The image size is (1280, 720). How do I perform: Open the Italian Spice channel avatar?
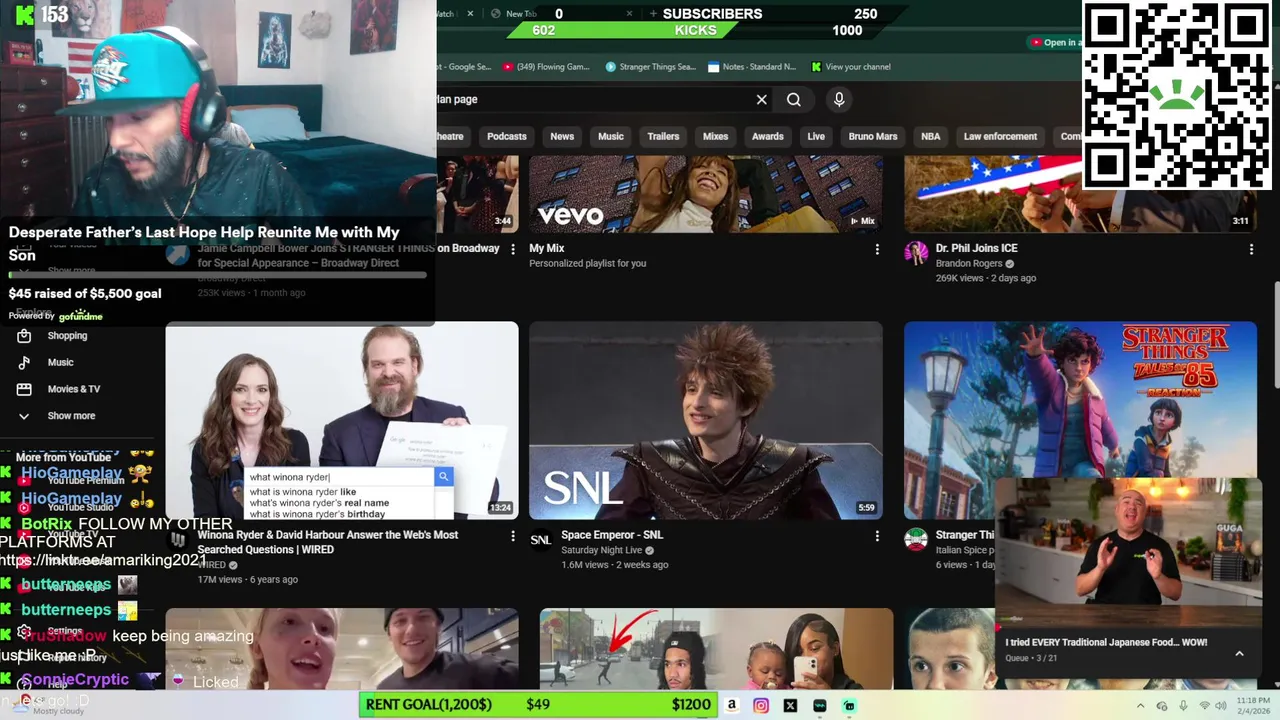[x=916, y=540]
